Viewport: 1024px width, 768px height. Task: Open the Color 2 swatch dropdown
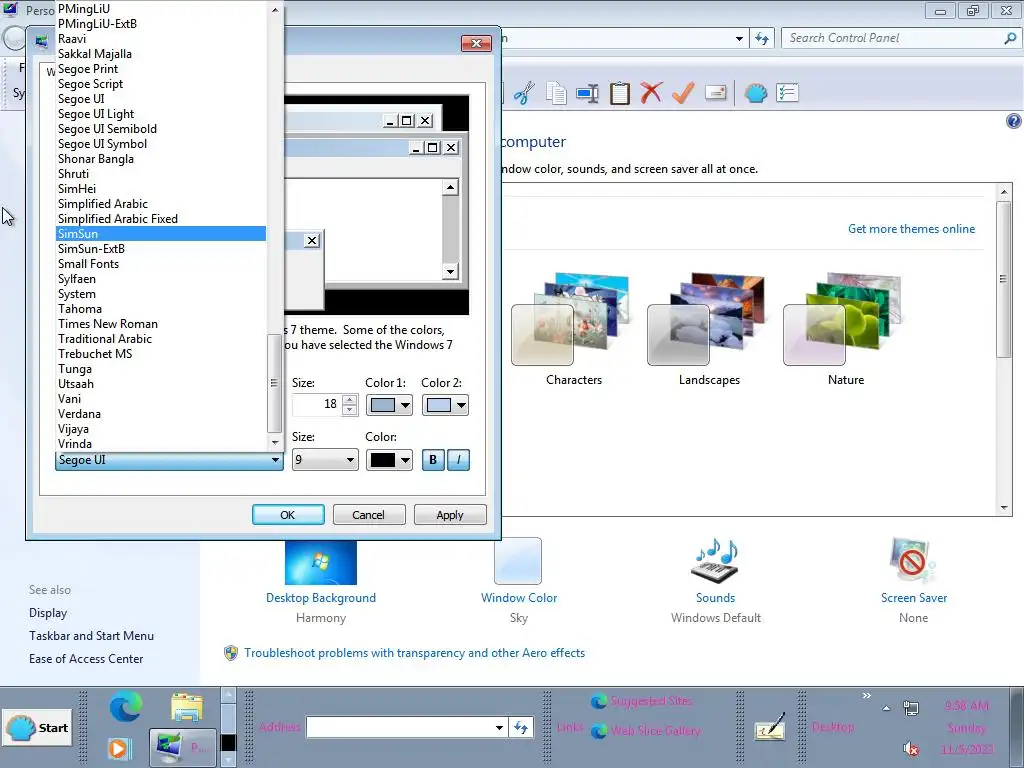click(x=445, y=405)
